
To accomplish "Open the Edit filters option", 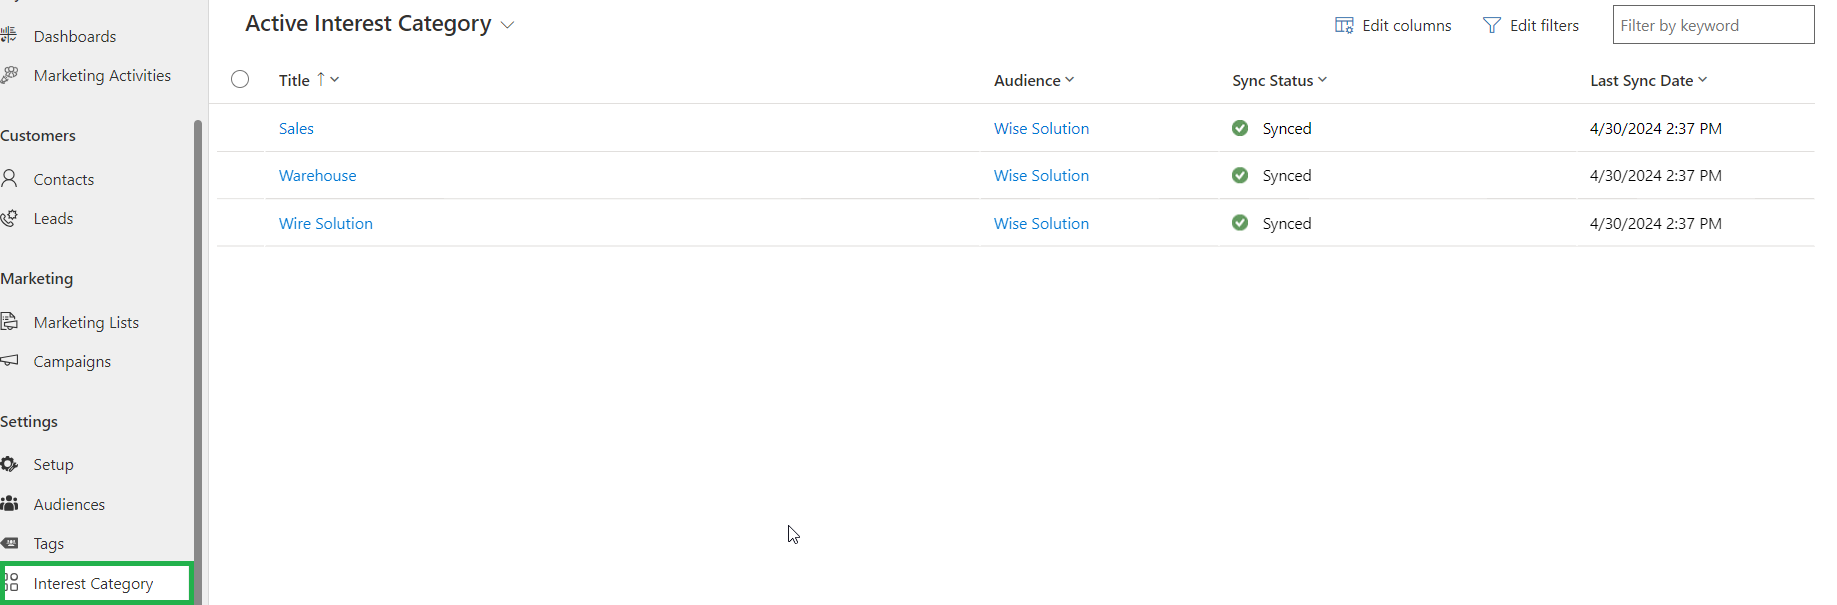I will click(x=1531, y=26).
